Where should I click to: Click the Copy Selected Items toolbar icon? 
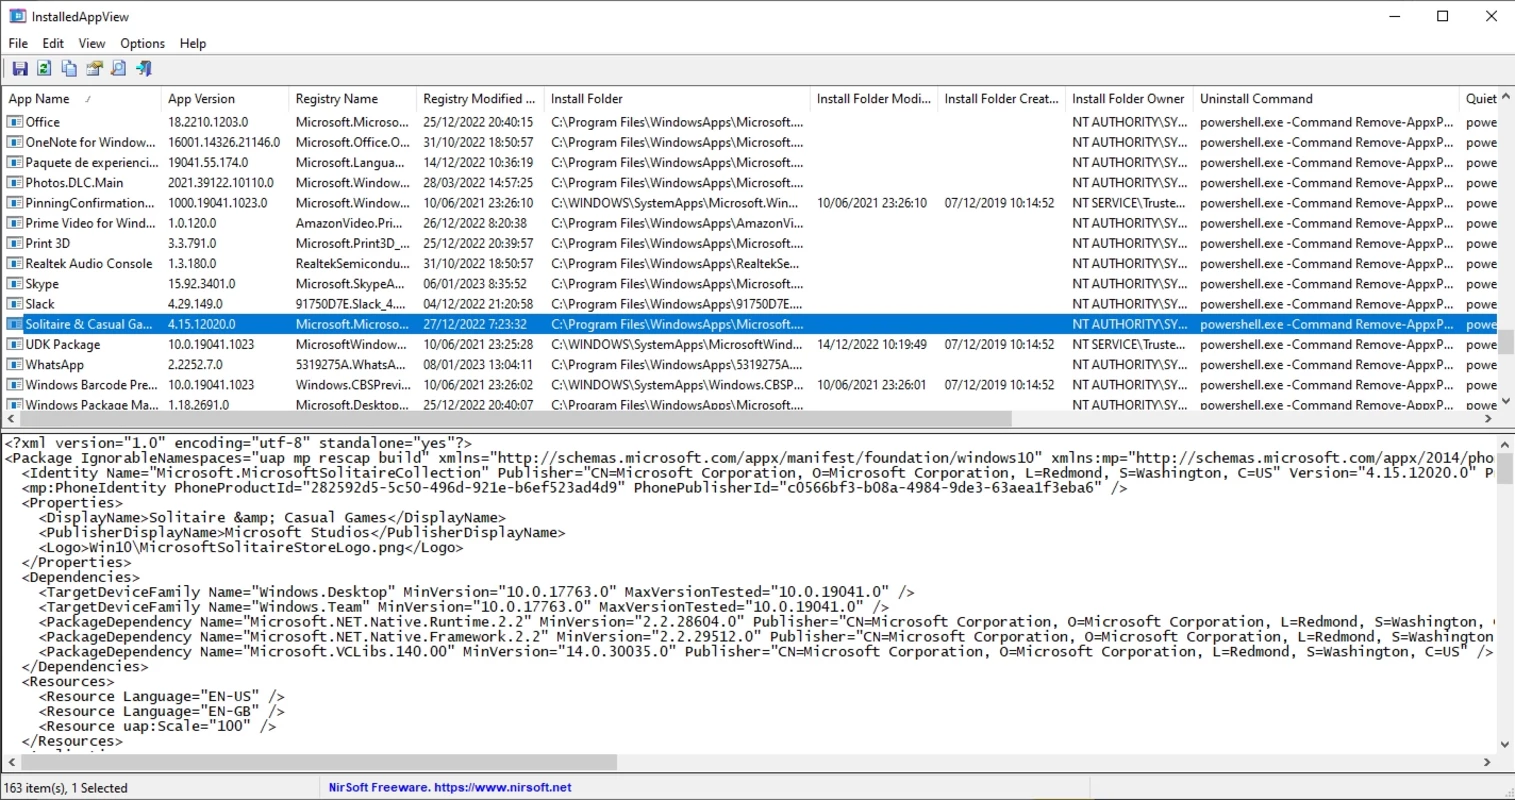tap(69, 68)
